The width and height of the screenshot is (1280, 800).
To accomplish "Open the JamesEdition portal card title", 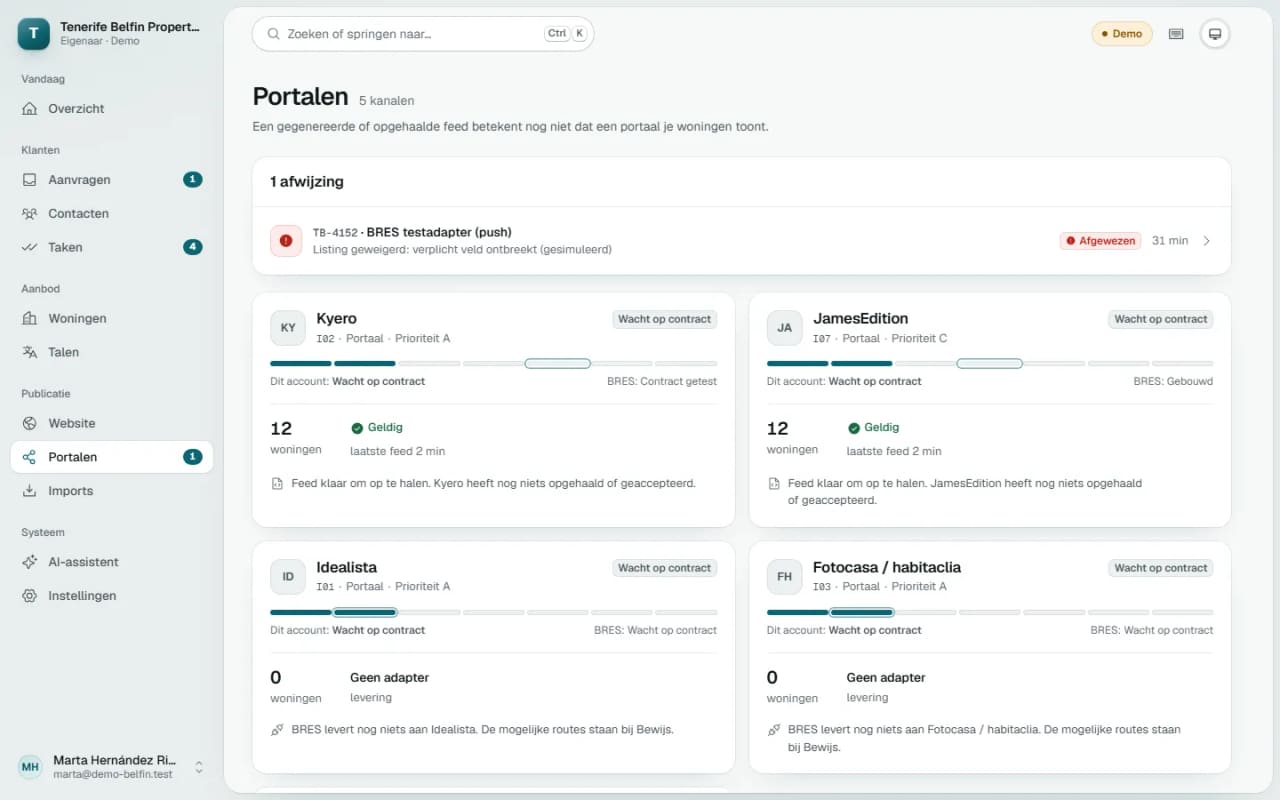I will click(860, 318).
